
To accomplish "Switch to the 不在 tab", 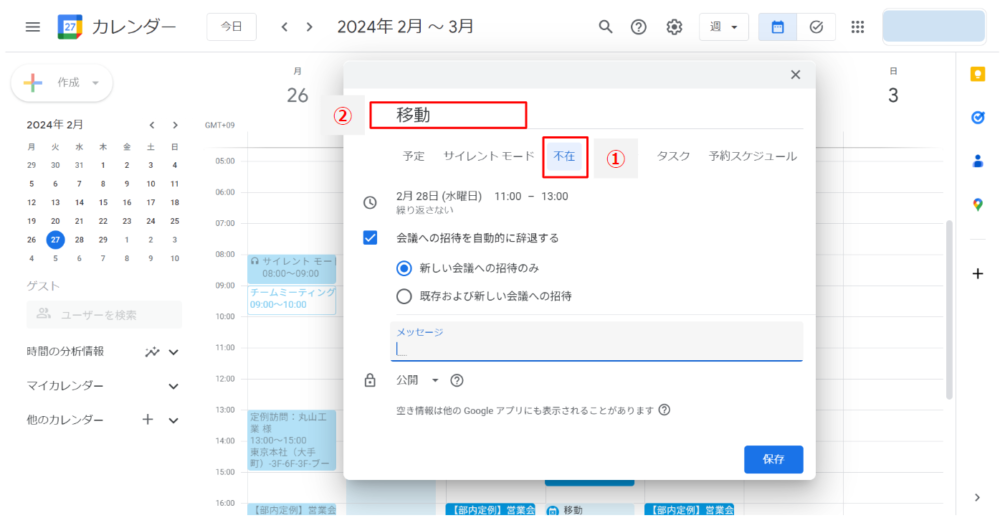I will tap(564, 156).
